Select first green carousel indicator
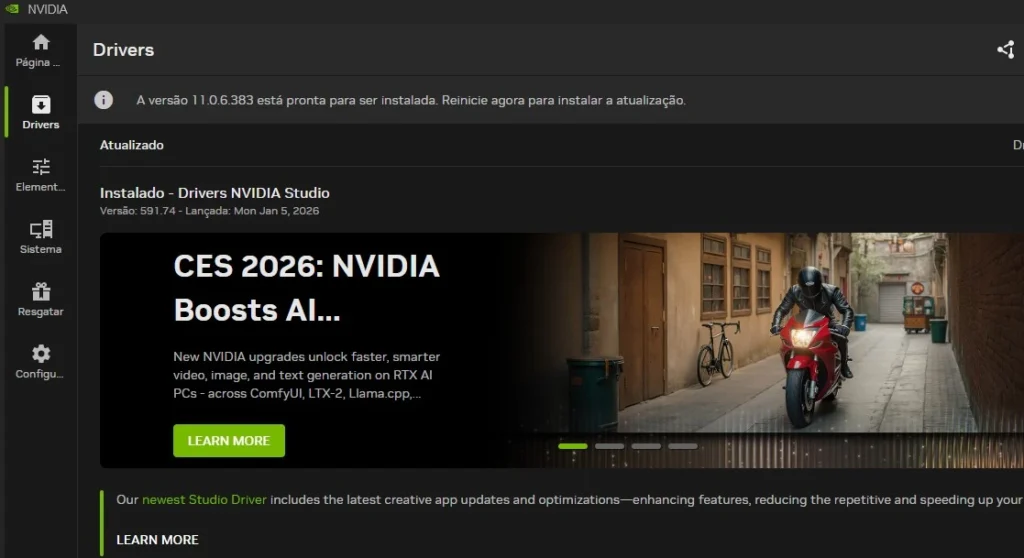This screenshot has height=558, width=1024. [x=573, y=446]
